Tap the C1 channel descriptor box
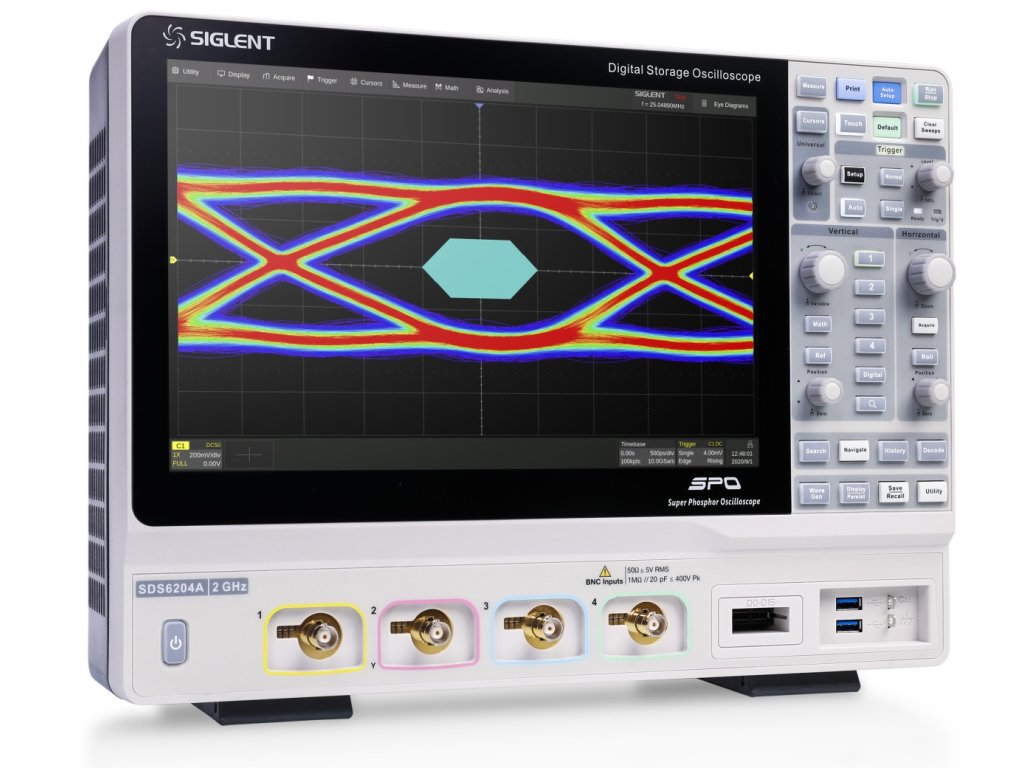Image resolution: width=1024 pixels, height=768 pixels. 197,455
